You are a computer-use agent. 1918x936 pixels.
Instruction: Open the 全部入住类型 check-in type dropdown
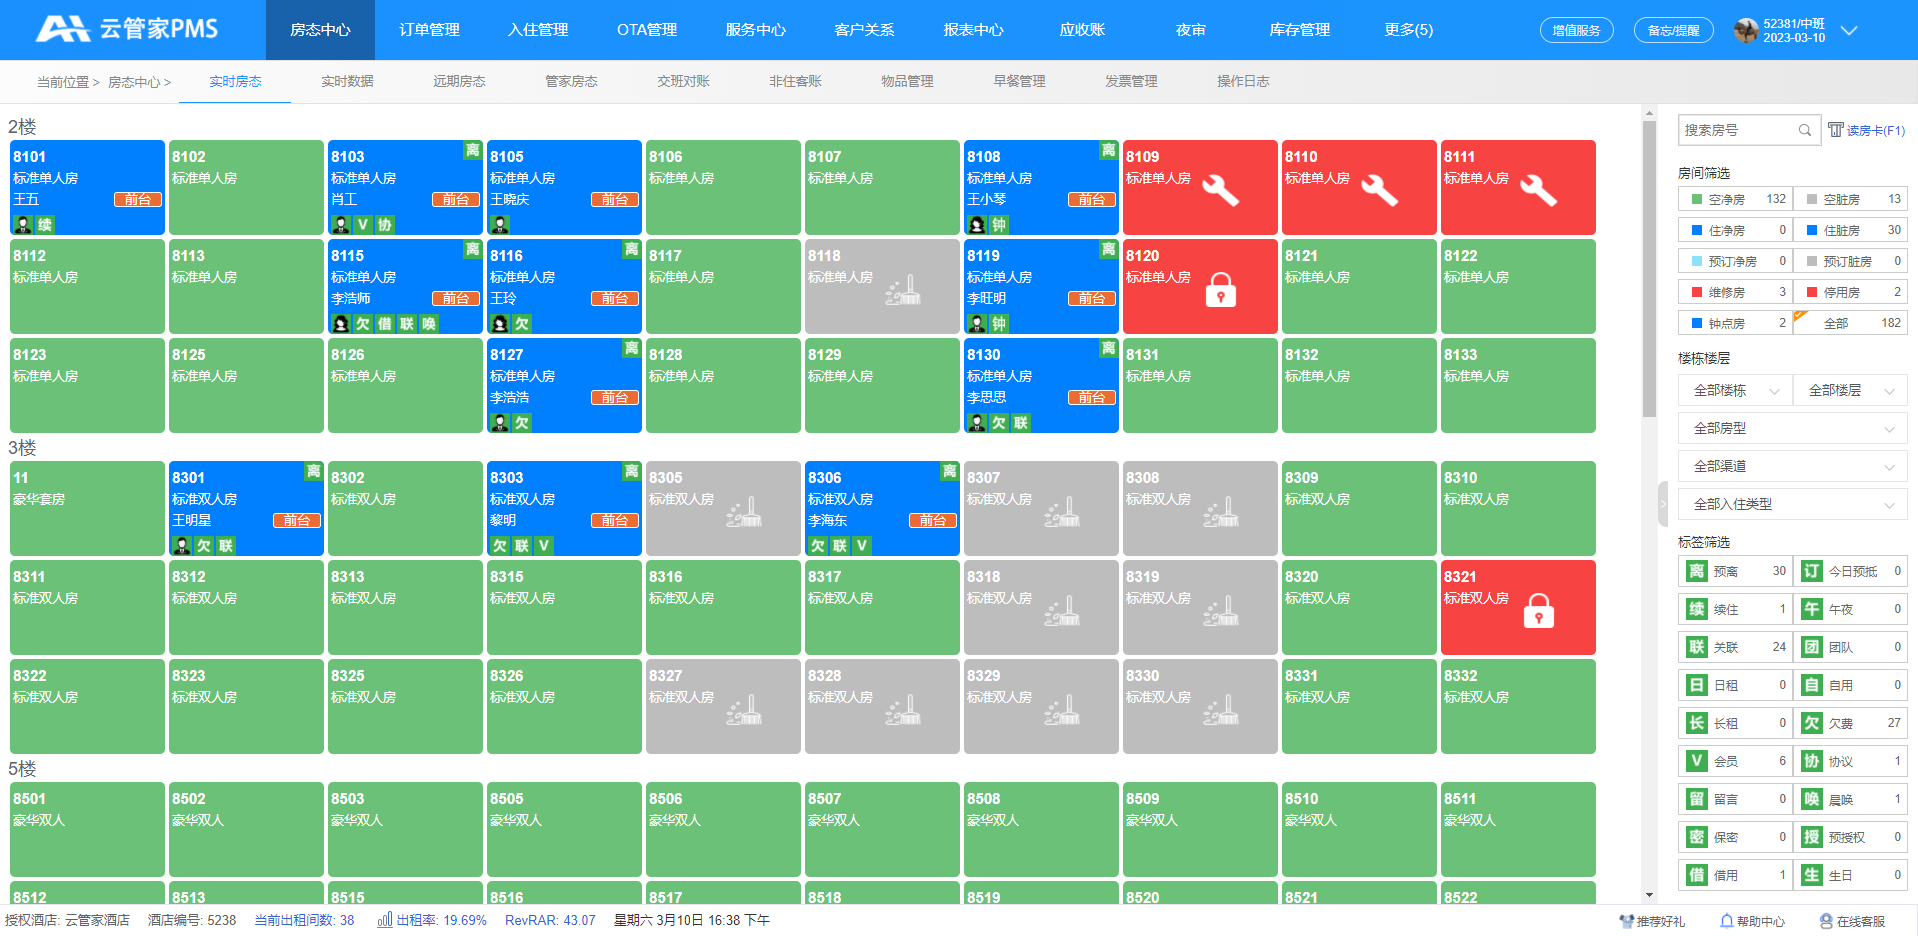pyautogui.click(x=1792, y=504)
